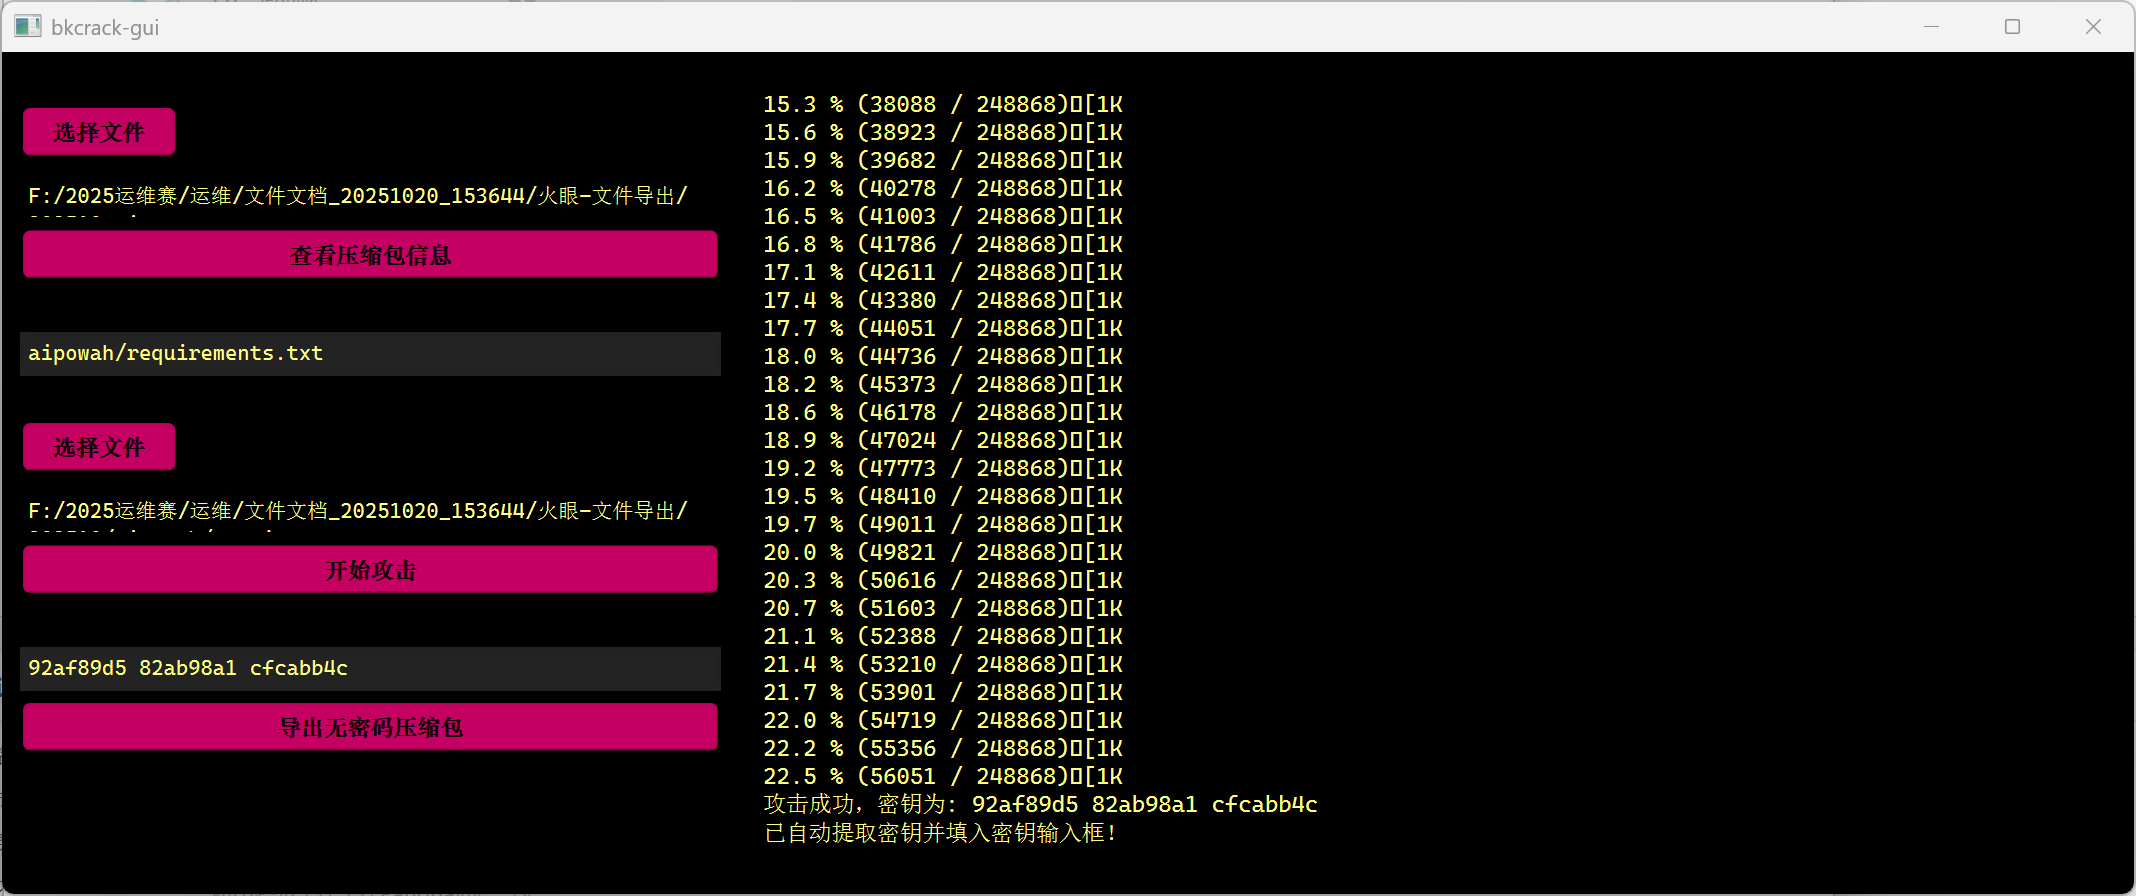The image size is (2136, 896).
Task: Minimize the bkcrack-gui window
Action: pyautogui.click(x=1931, y=27)
